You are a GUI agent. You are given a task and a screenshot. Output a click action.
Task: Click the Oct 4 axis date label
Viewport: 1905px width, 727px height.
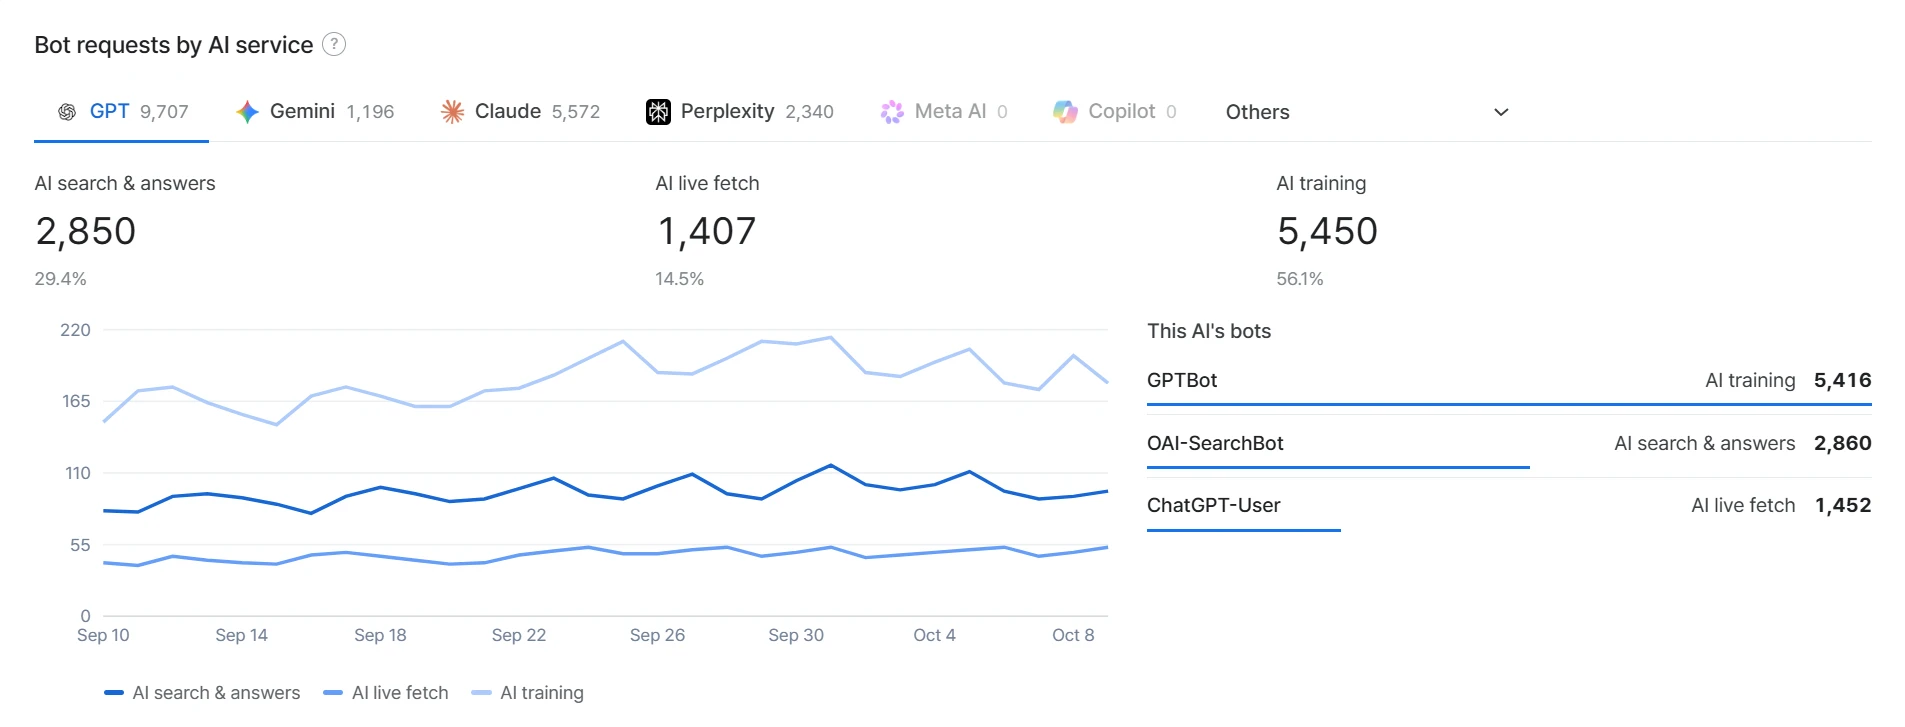click(x=935, y=635)
